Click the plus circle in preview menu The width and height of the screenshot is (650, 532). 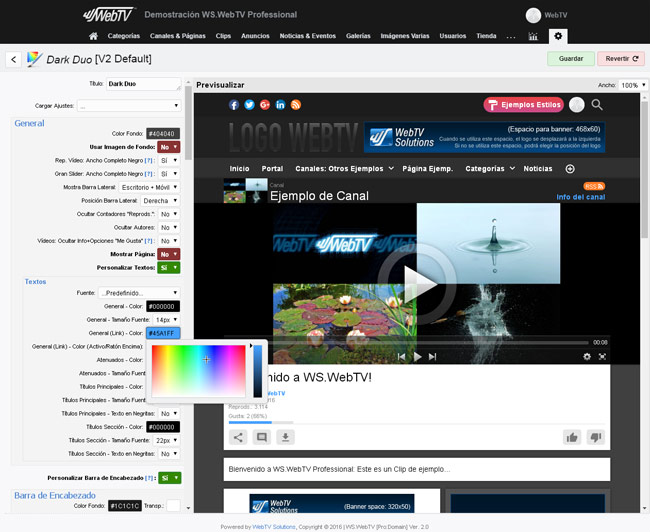(570, 169)
